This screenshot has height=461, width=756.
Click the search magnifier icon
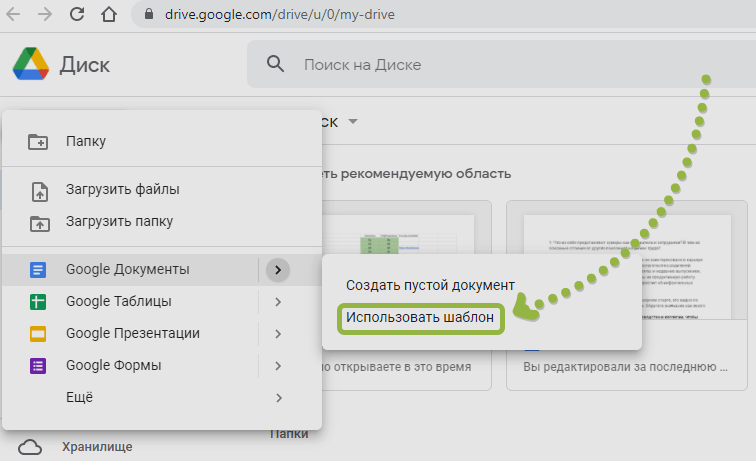click(276, 65)
